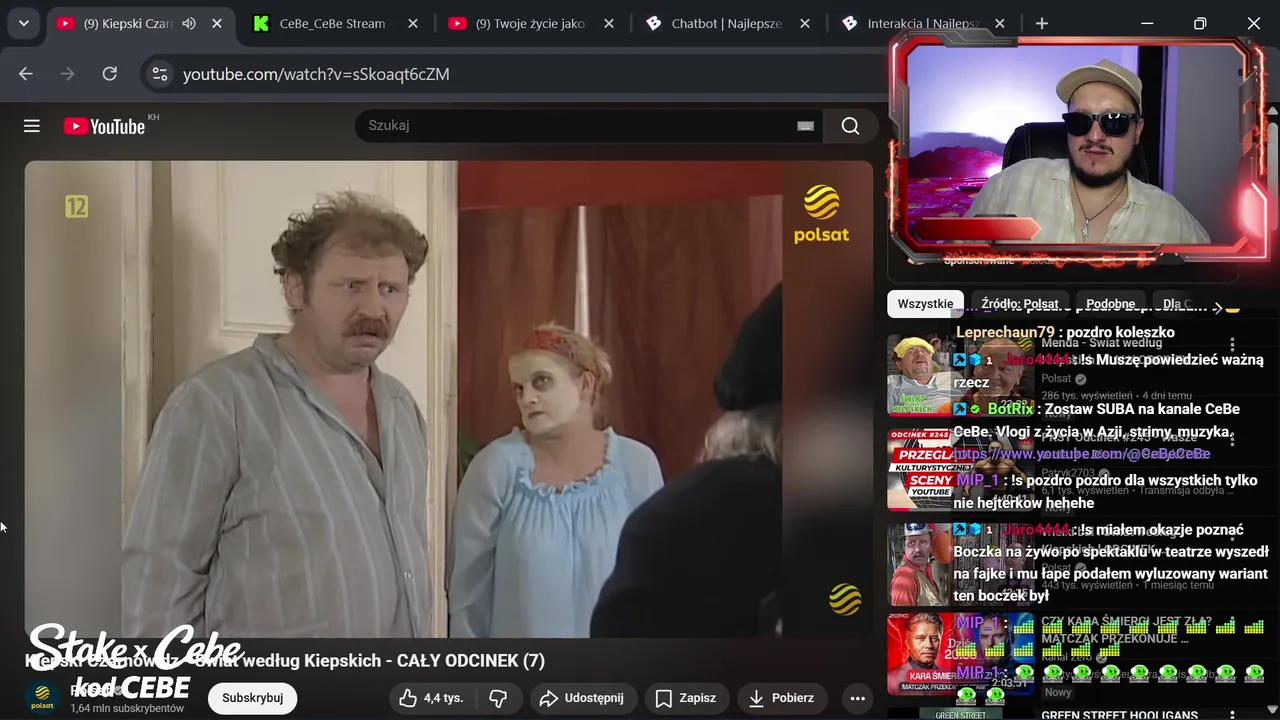Close the CeBe_CeBe Stream tab
Screen dimensions: 1280x720
pyautogui.click(x=412, y=23)
